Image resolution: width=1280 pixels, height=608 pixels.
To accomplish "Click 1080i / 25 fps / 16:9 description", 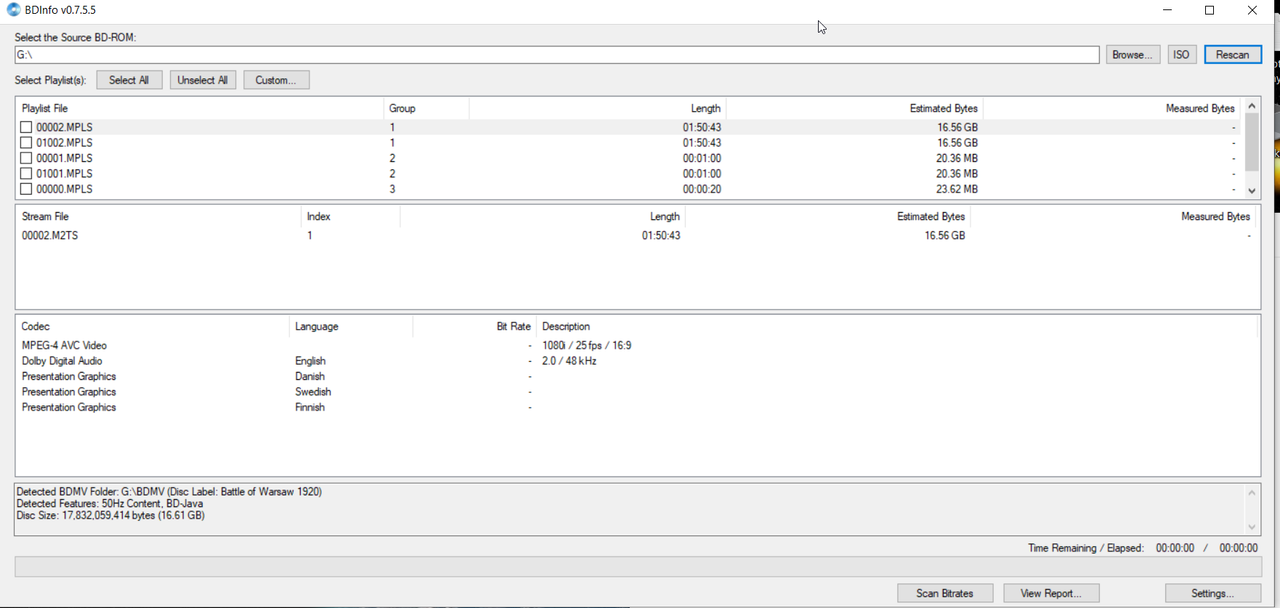I will pyautogui.click(x=586, y=345).
